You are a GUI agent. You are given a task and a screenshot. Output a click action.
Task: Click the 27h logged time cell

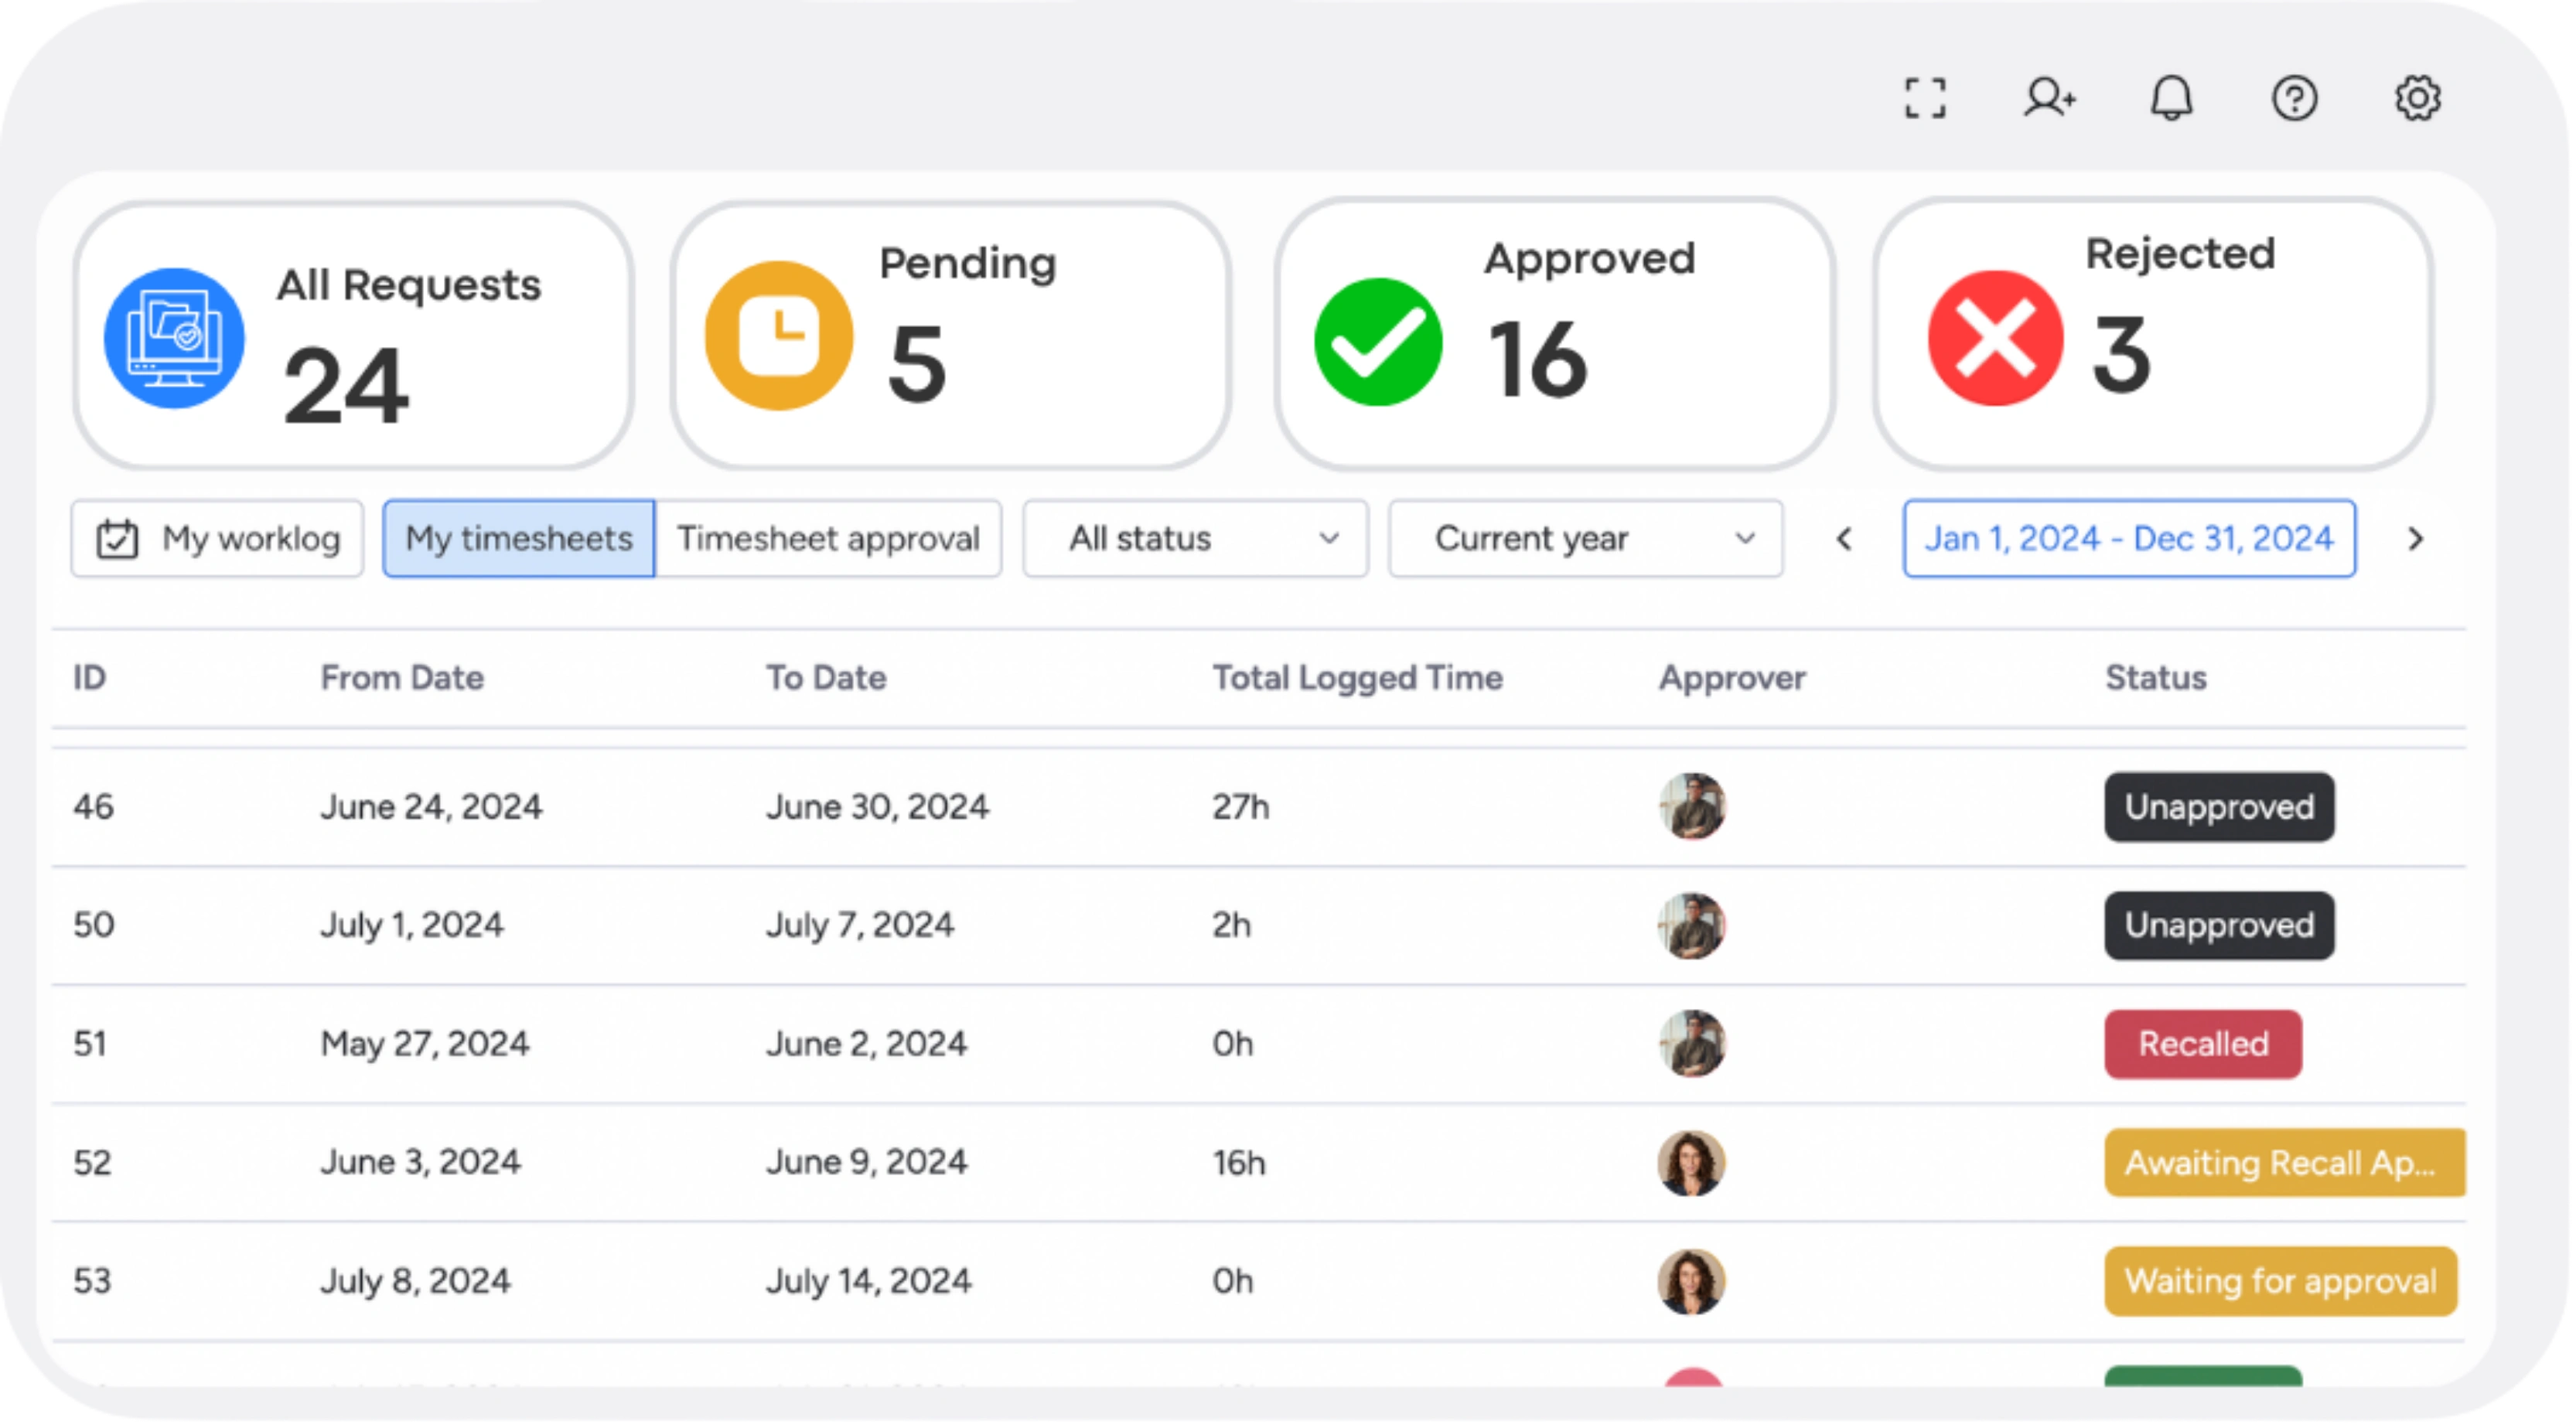point(1241,807)
